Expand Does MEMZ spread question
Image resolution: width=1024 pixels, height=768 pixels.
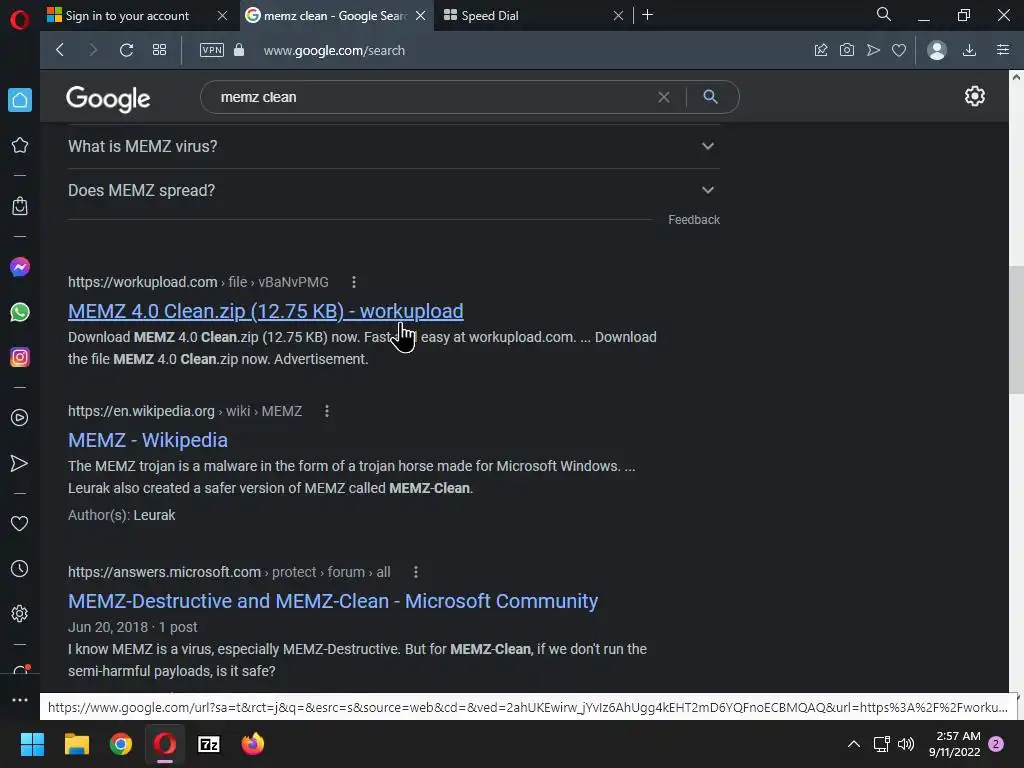[394, 191]
